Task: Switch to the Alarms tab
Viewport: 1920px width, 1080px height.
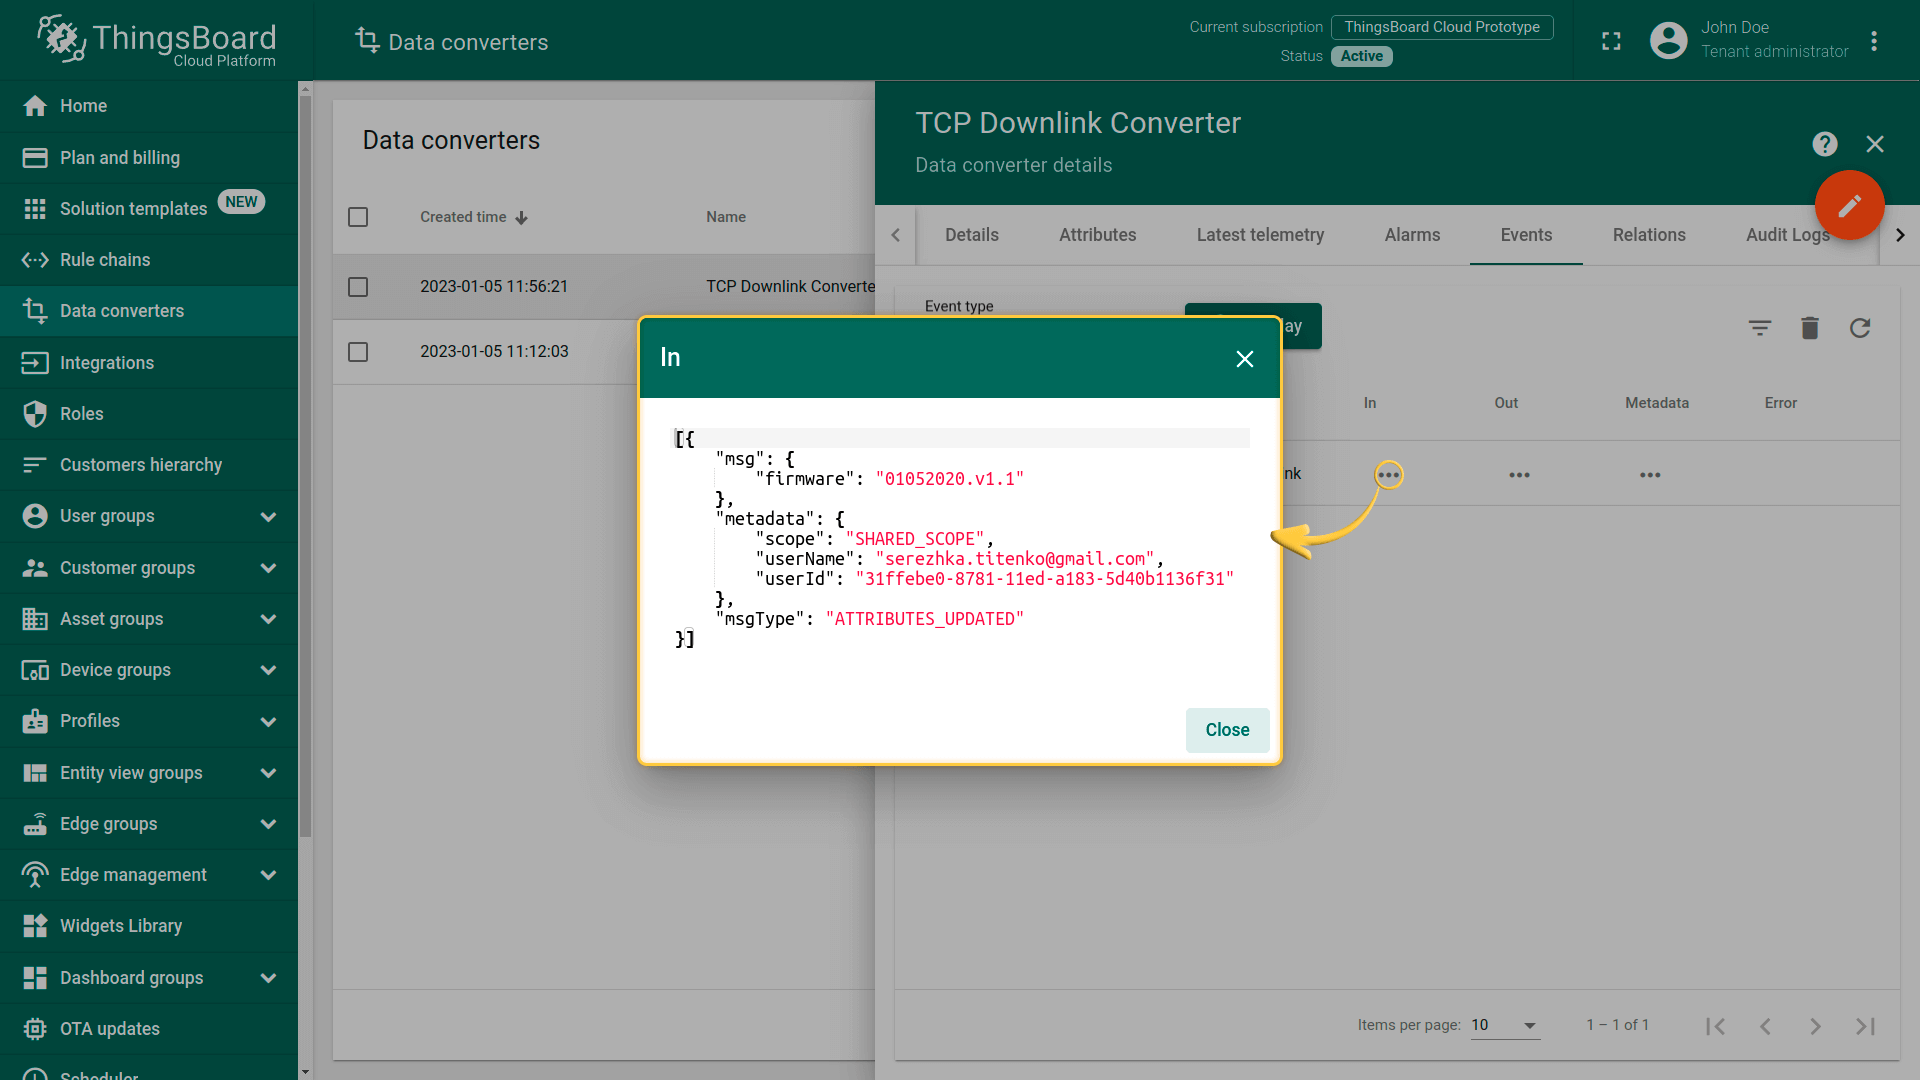Action: click(1412, 235)
